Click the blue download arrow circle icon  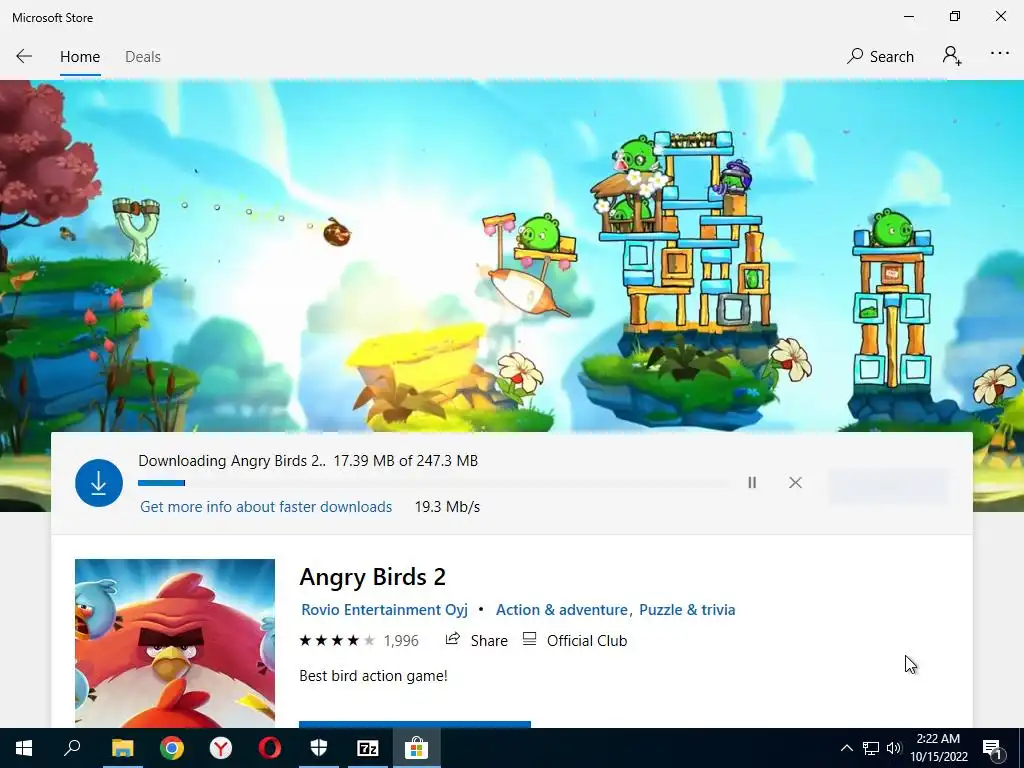click(x=99, y=483)
